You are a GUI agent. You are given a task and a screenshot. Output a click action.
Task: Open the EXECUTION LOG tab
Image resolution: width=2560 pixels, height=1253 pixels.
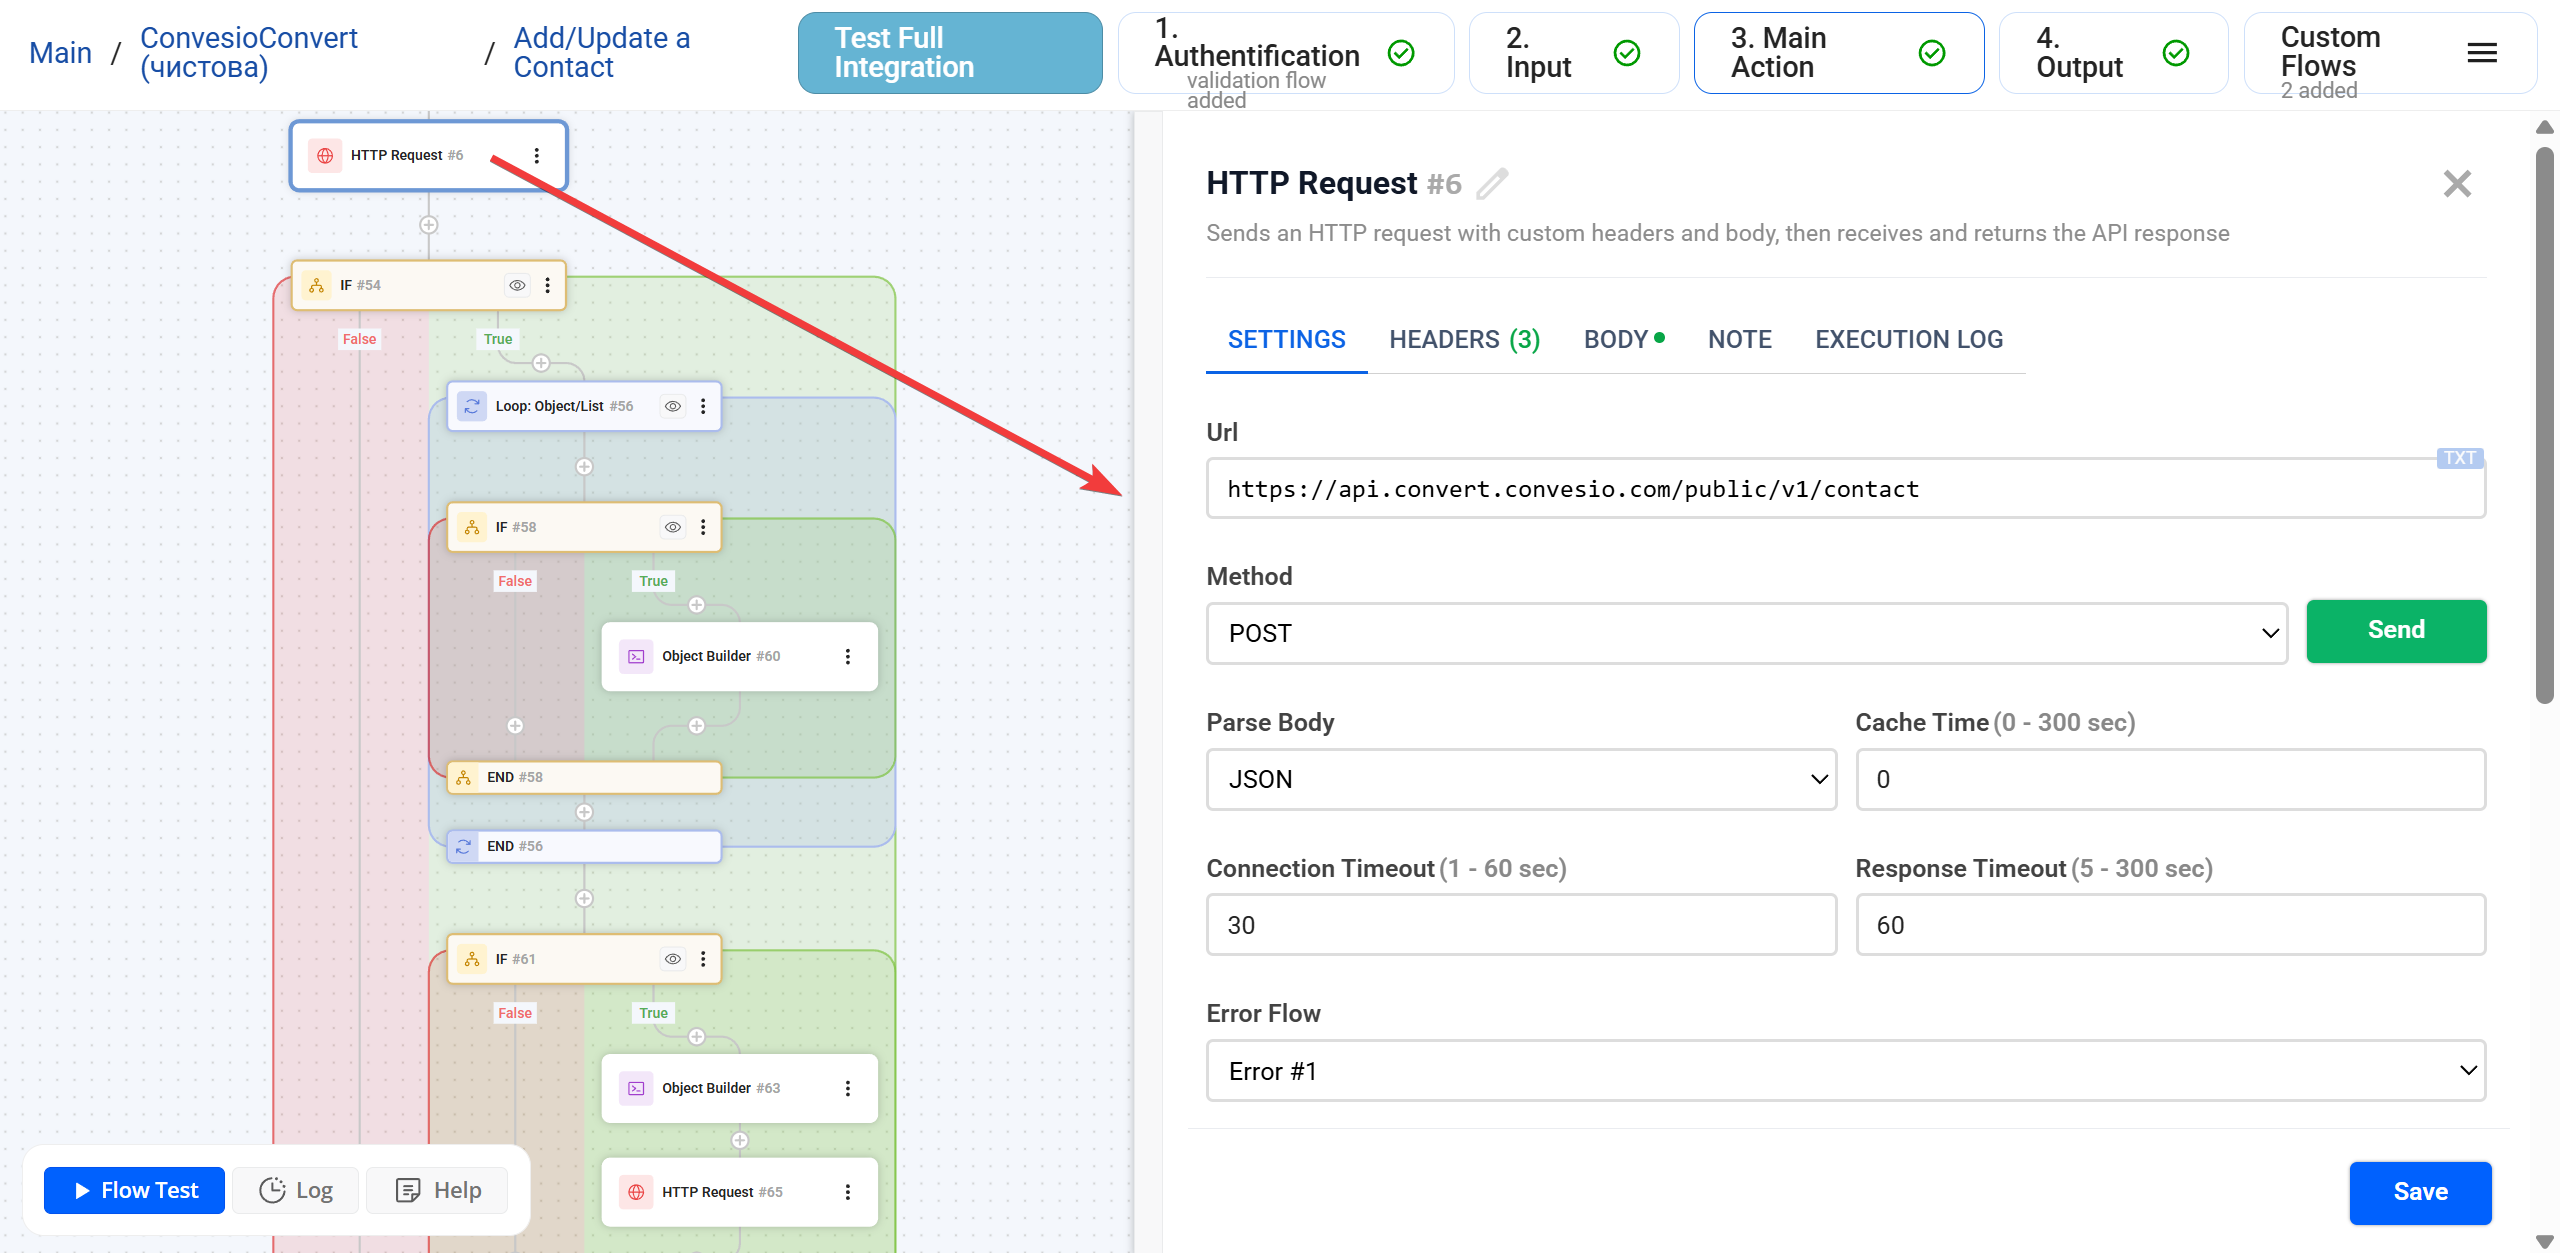(x=1907, y=339)
